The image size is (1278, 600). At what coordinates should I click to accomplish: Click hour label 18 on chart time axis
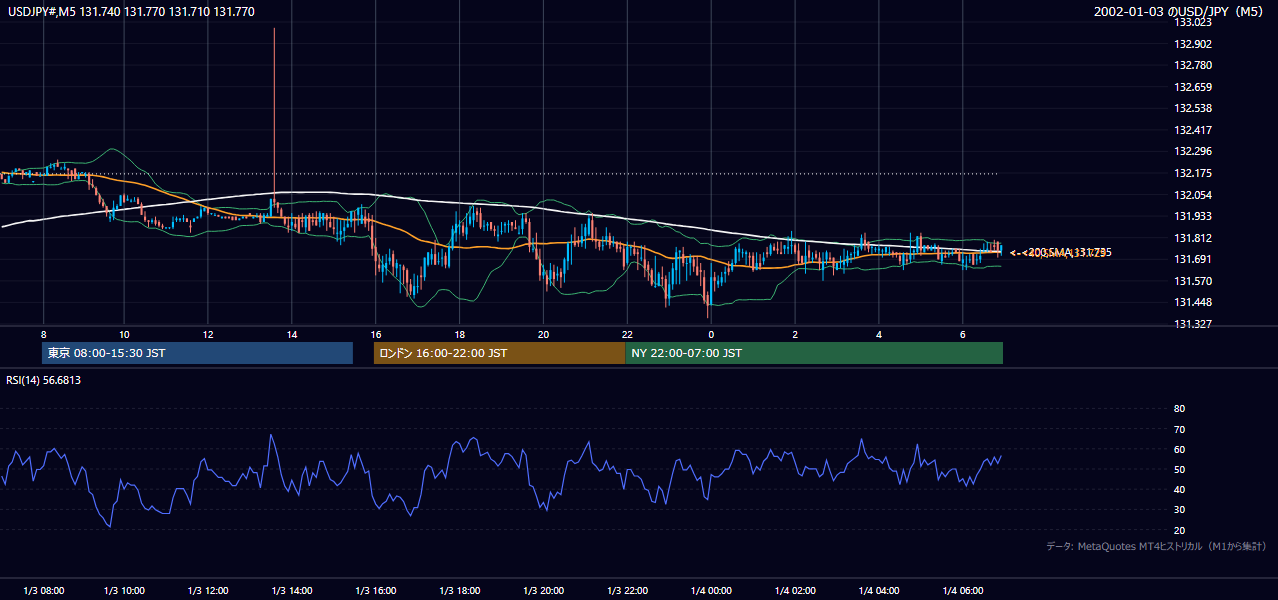459,333
